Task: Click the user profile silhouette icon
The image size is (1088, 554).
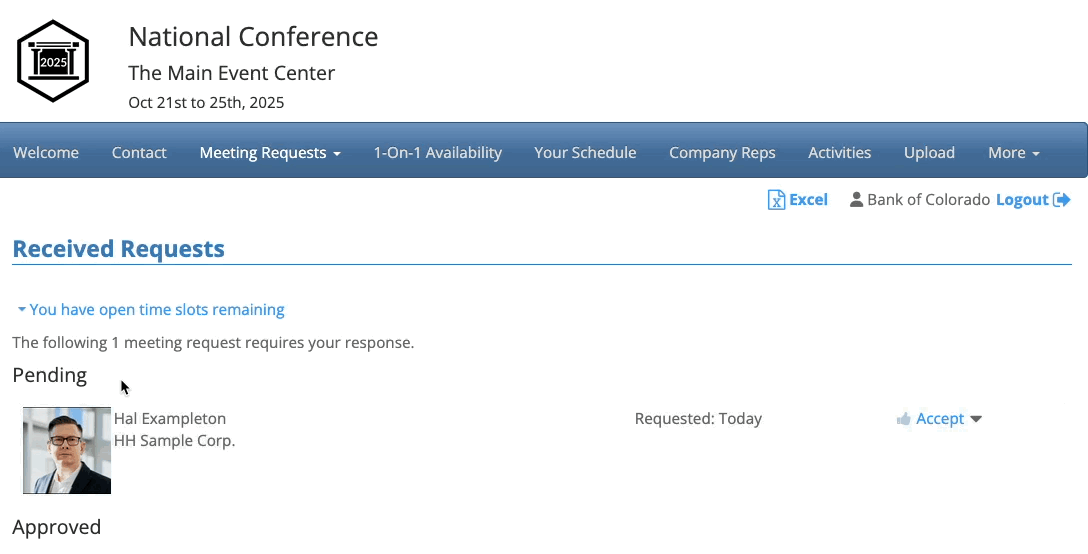Action: coord(856,200)
